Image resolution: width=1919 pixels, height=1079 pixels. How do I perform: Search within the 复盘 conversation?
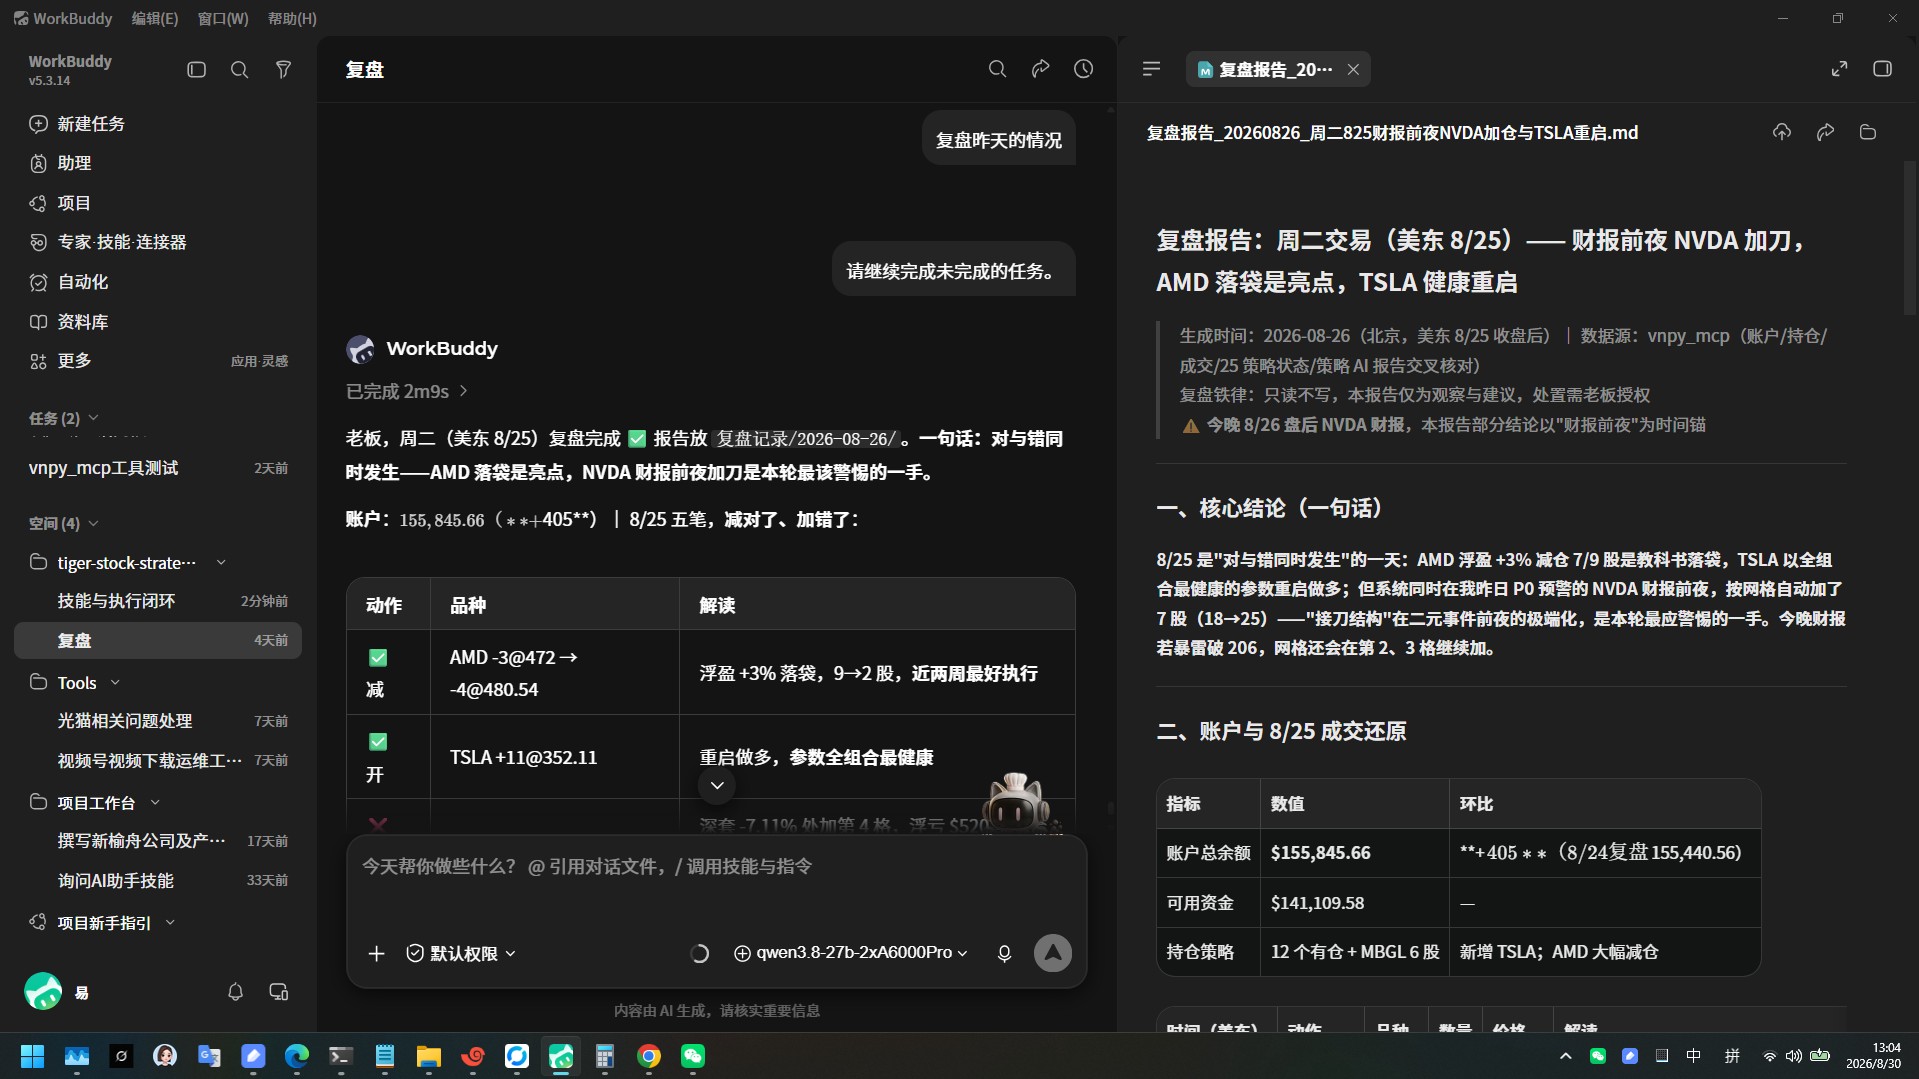click(x=997, y=69)
